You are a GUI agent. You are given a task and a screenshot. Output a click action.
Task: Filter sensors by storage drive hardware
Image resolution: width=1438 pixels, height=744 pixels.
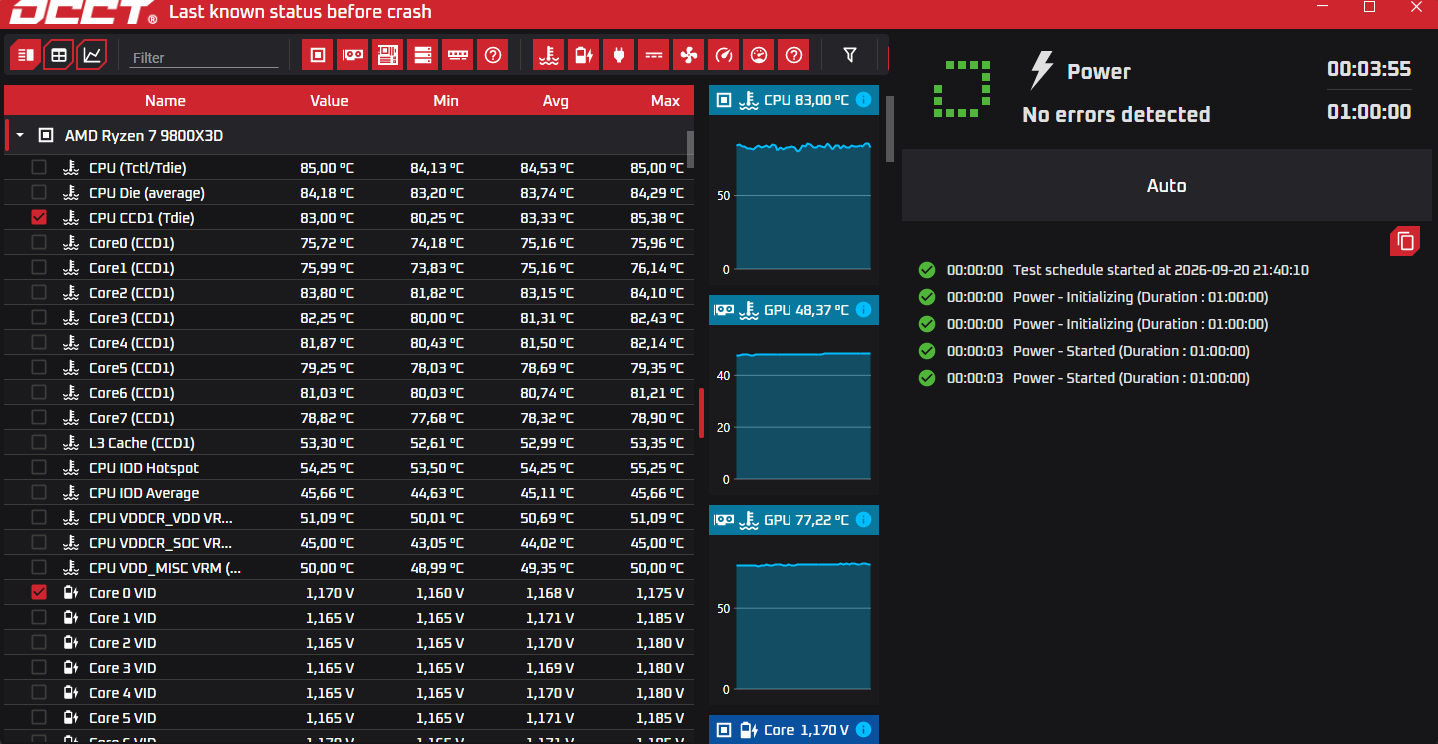point(423,55)
